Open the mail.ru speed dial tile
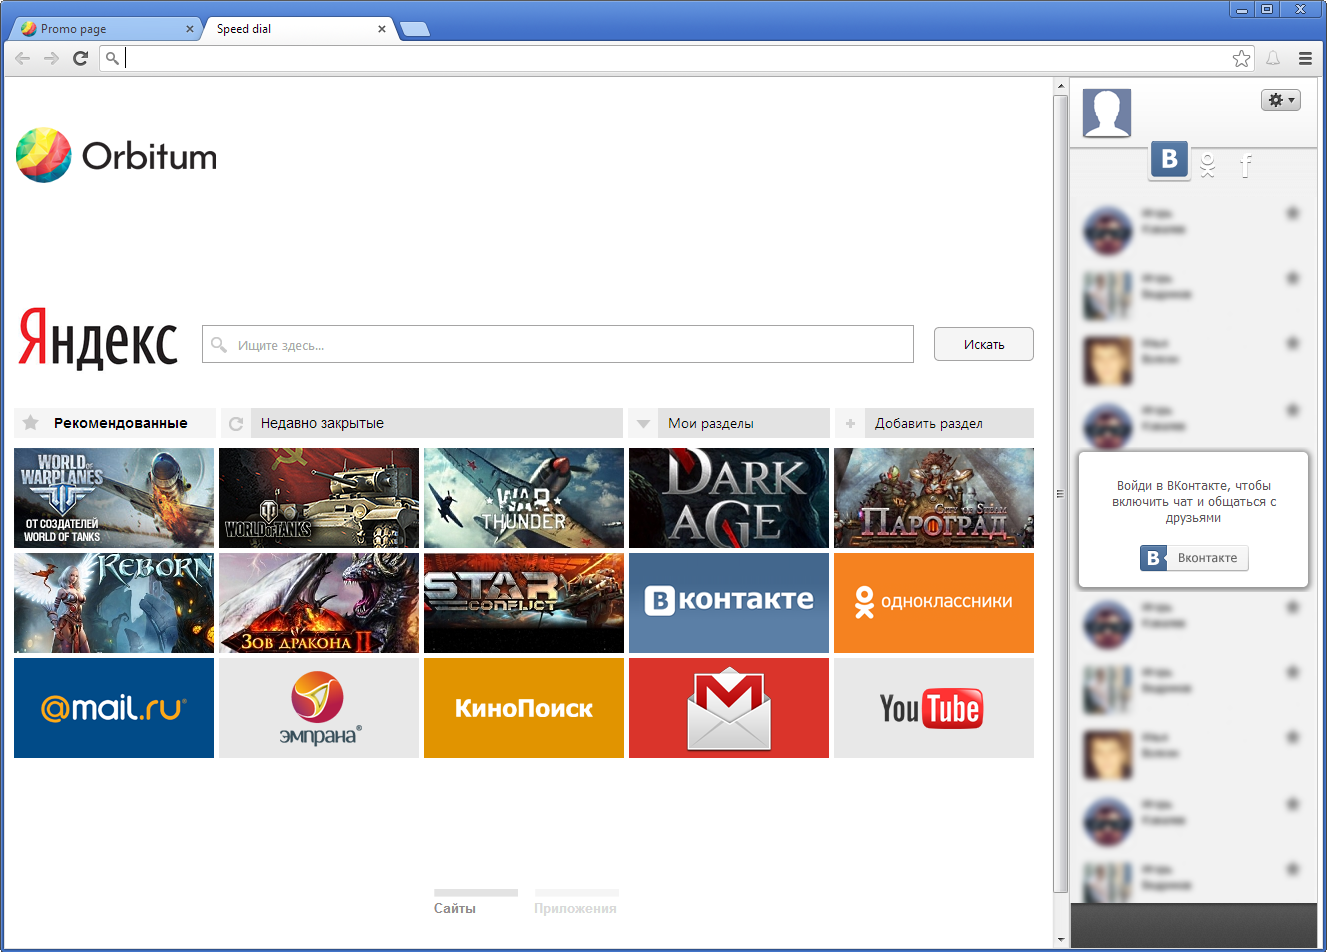 tap(114, 708)
